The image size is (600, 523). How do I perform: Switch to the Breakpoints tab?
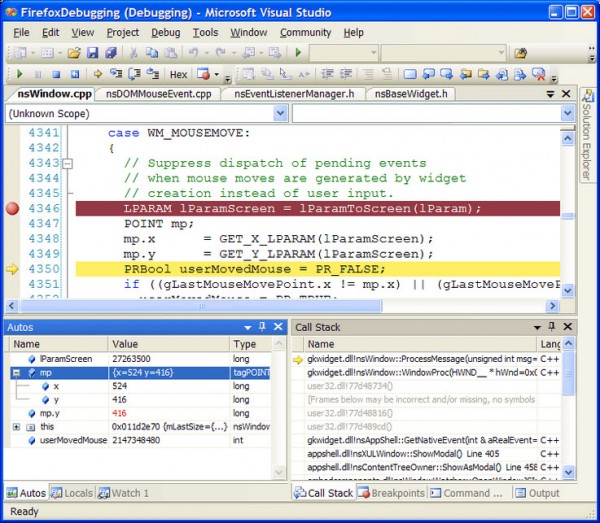pos(392,493)
